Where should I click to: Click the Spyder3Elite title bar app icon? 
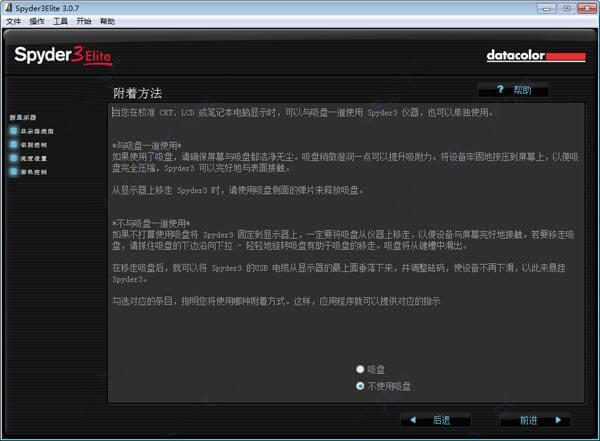[8, 7]
